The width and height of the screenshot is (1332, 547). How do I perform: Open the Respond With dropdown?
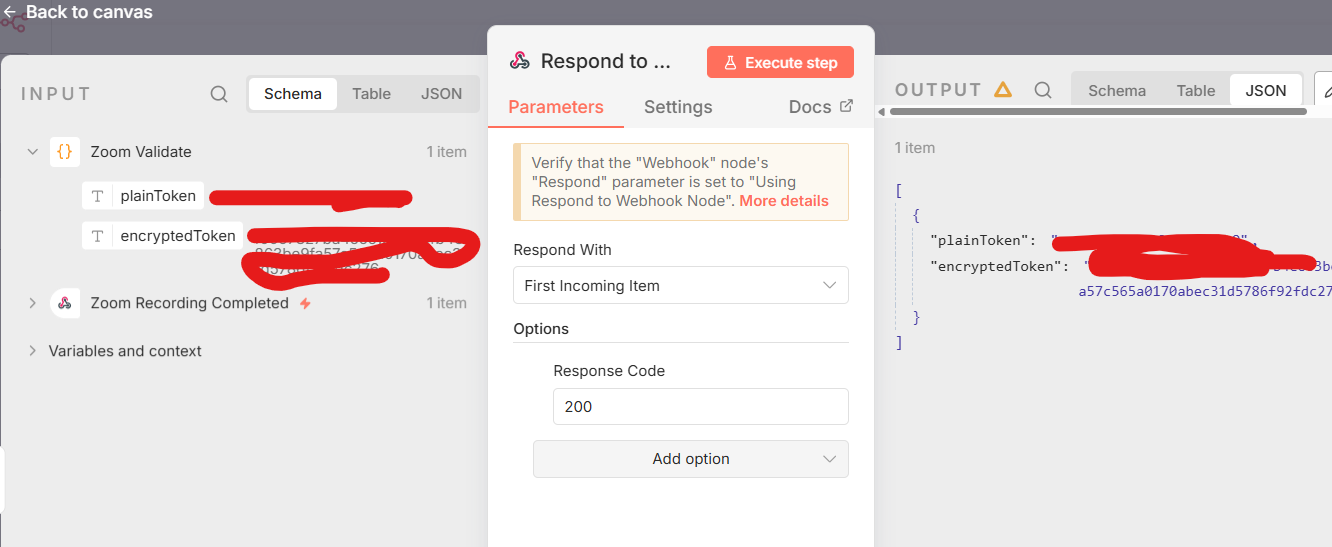680,286
